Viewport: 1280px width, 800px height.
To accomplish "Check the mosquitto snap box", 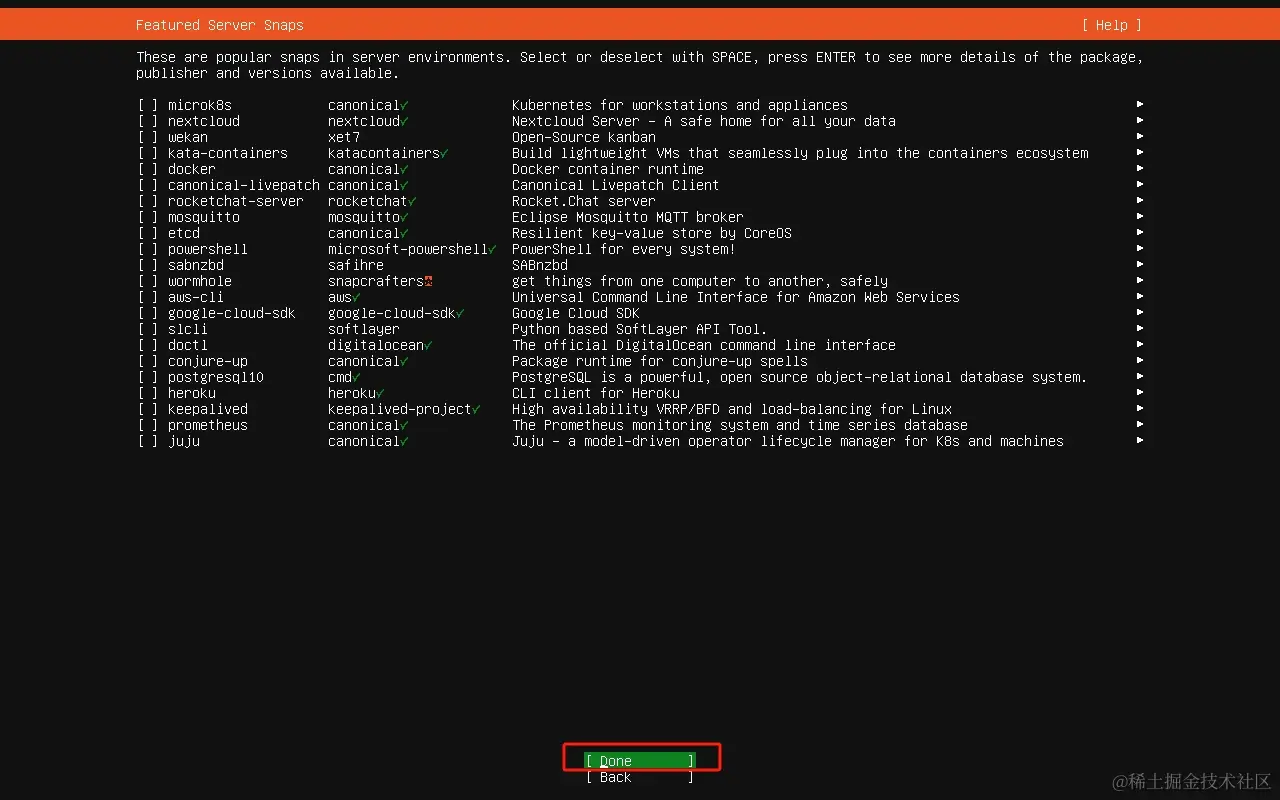I will pyautogui.click(x=148, y=217).
